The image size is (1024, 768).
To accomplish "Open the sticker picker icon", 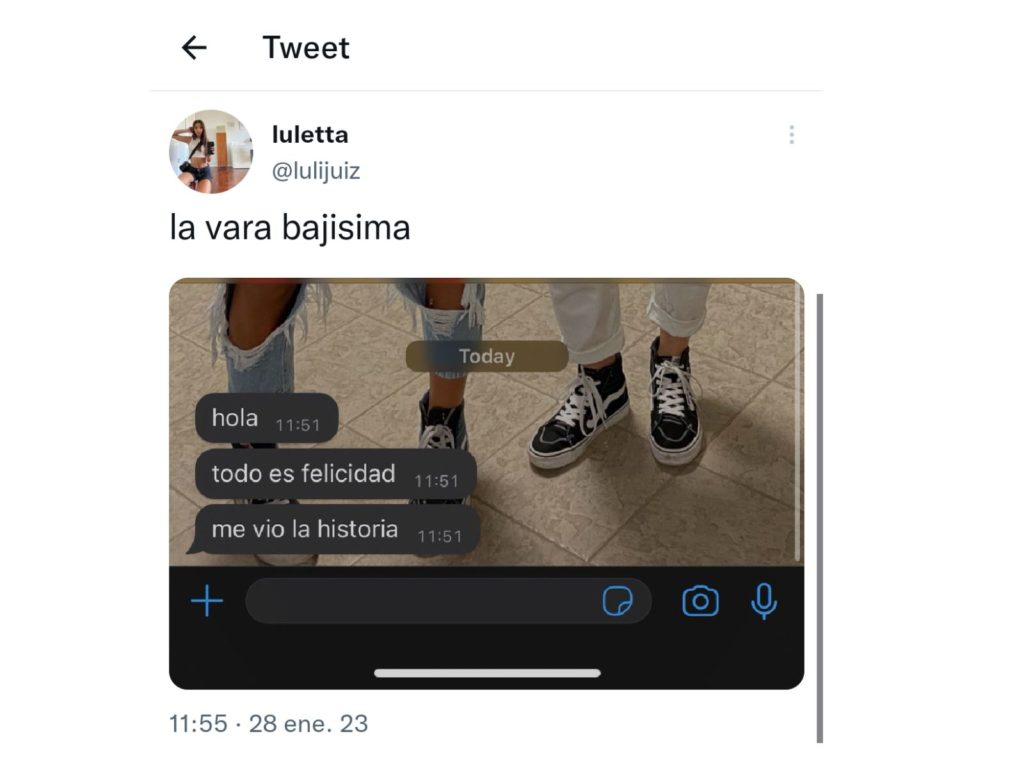I will pyautogui.click(x=617, y=601).
